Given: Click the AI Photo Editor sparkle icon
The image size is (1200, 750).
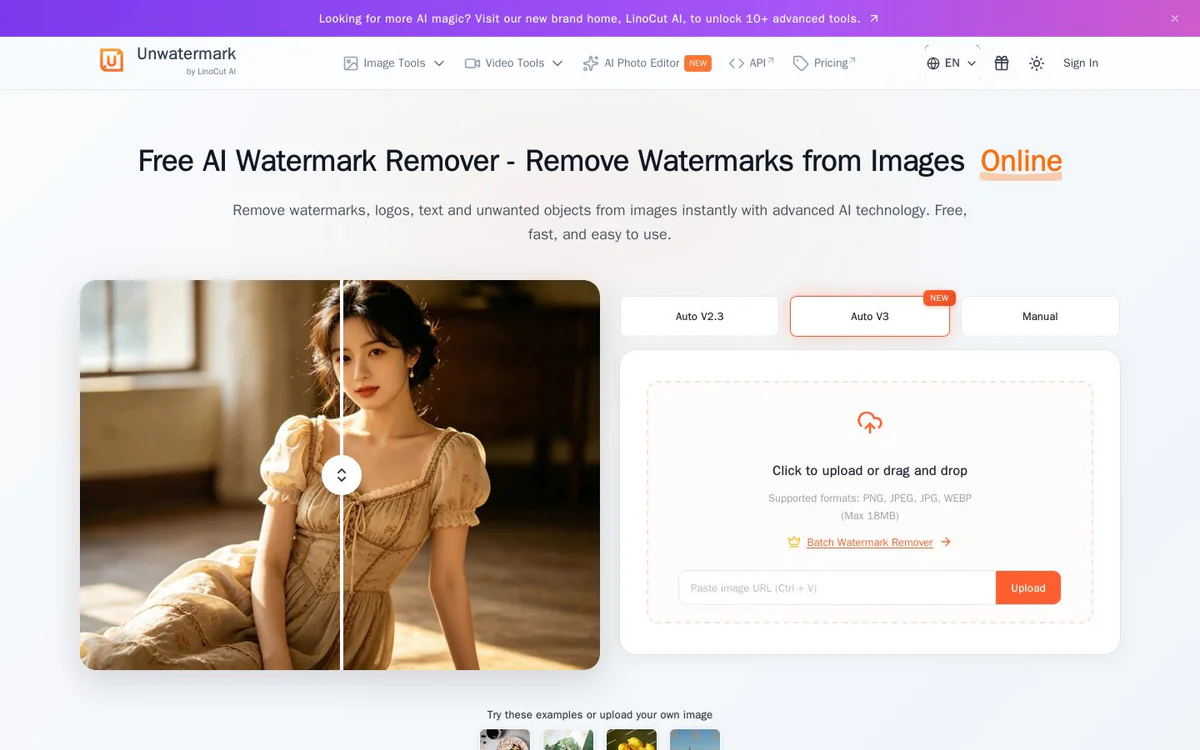Looking at the screenshot, I should click(x=591, y=63).
